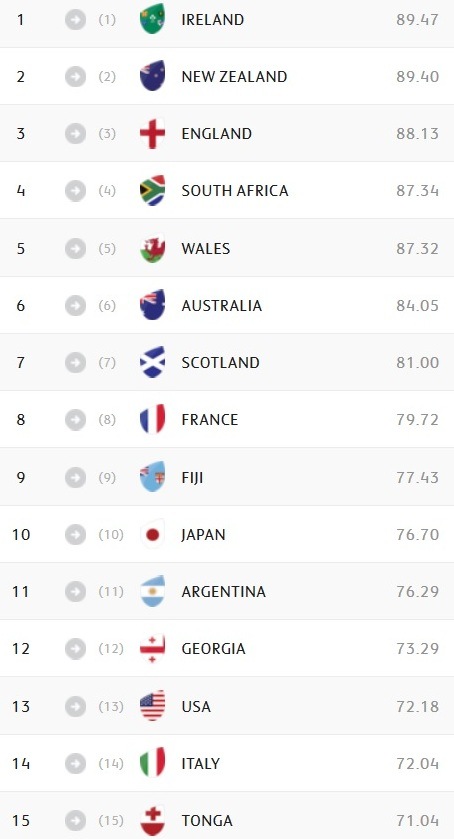Click the Fiji row's 77.43 points

(418, 477)
